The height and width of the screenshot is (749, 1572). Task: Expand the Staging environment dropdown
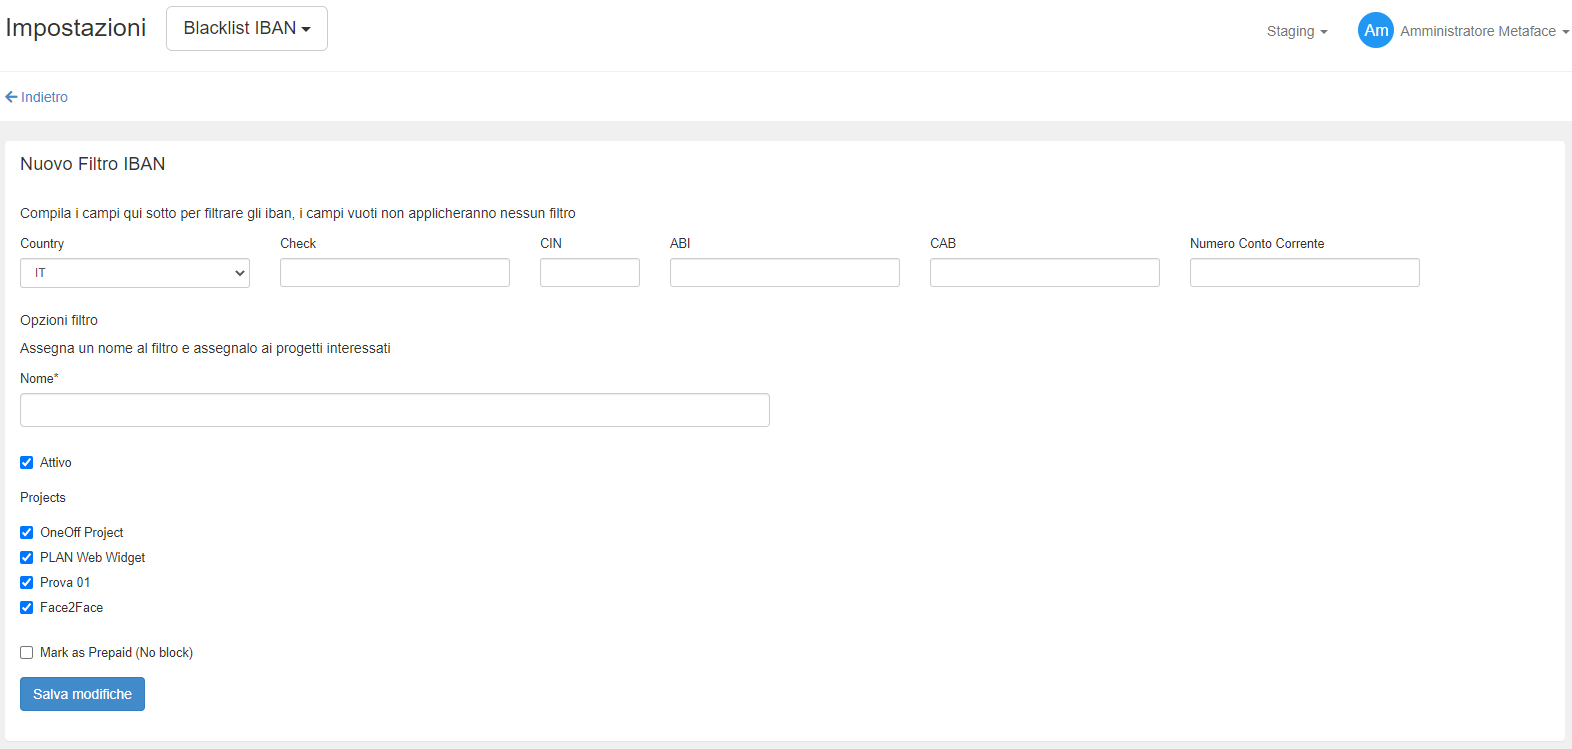pyautogui.click(x=1296, y=31)
